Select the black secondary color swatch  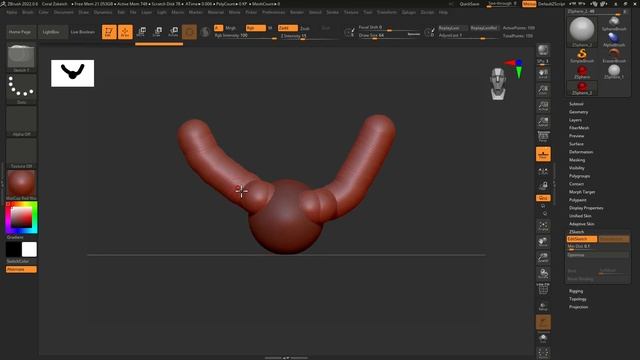13,249
